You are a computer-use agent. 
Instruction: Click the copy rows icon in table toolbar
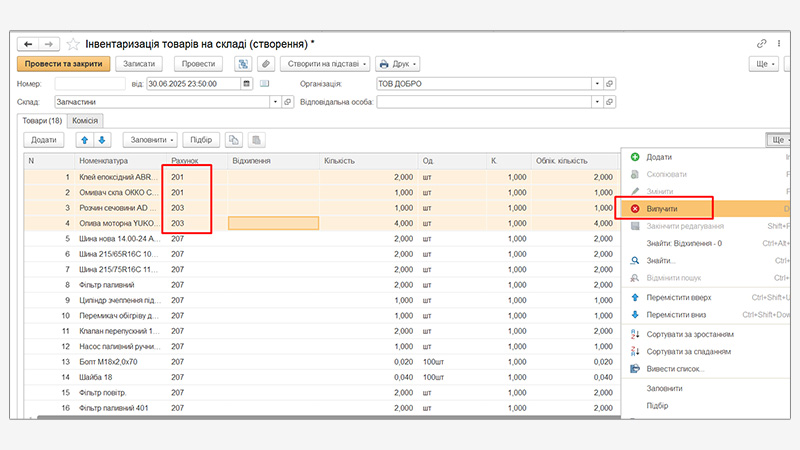click(x=234, y=140)
